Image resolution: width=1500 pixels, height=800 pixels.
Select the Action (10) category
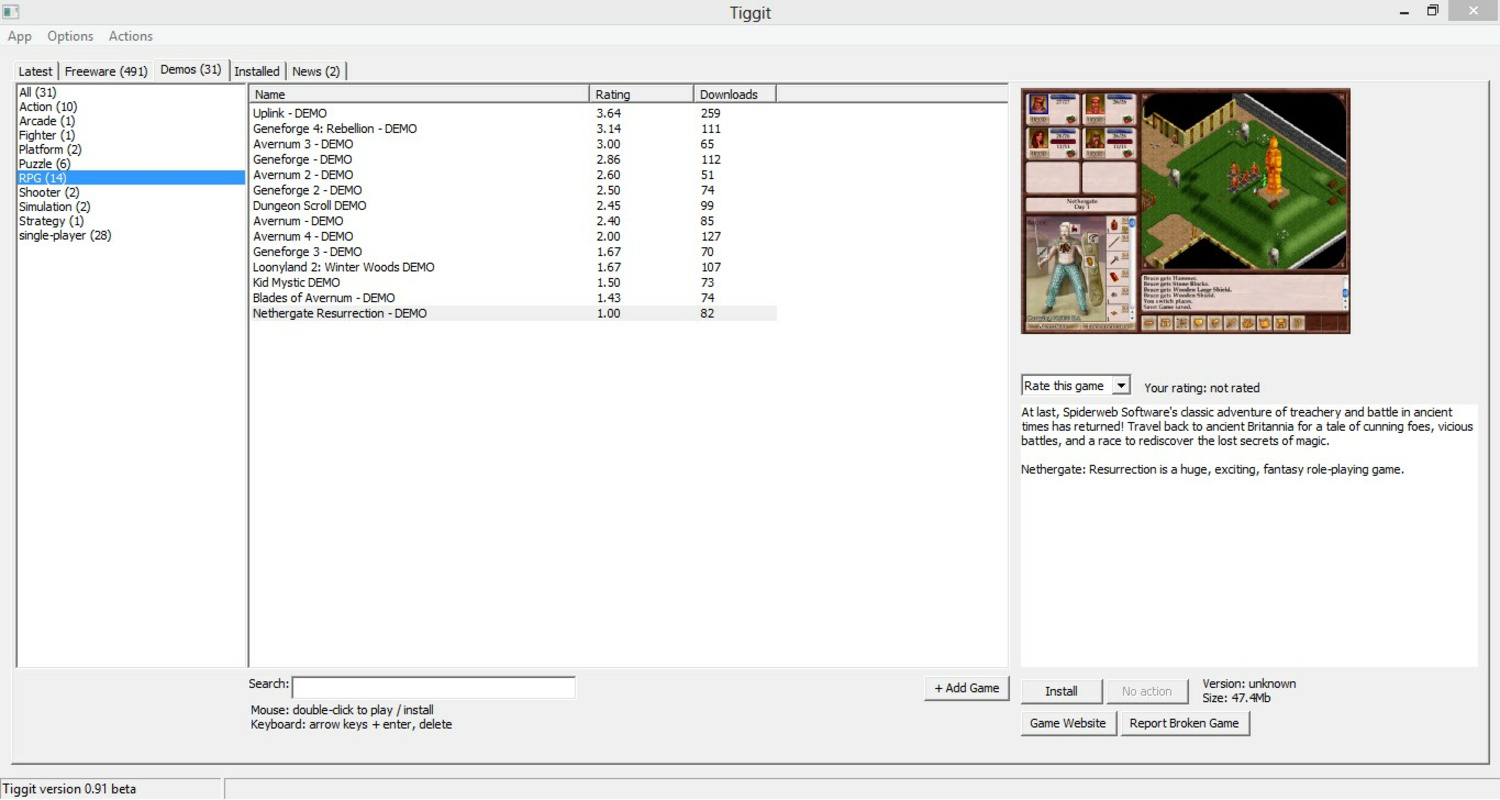point(131,106)
